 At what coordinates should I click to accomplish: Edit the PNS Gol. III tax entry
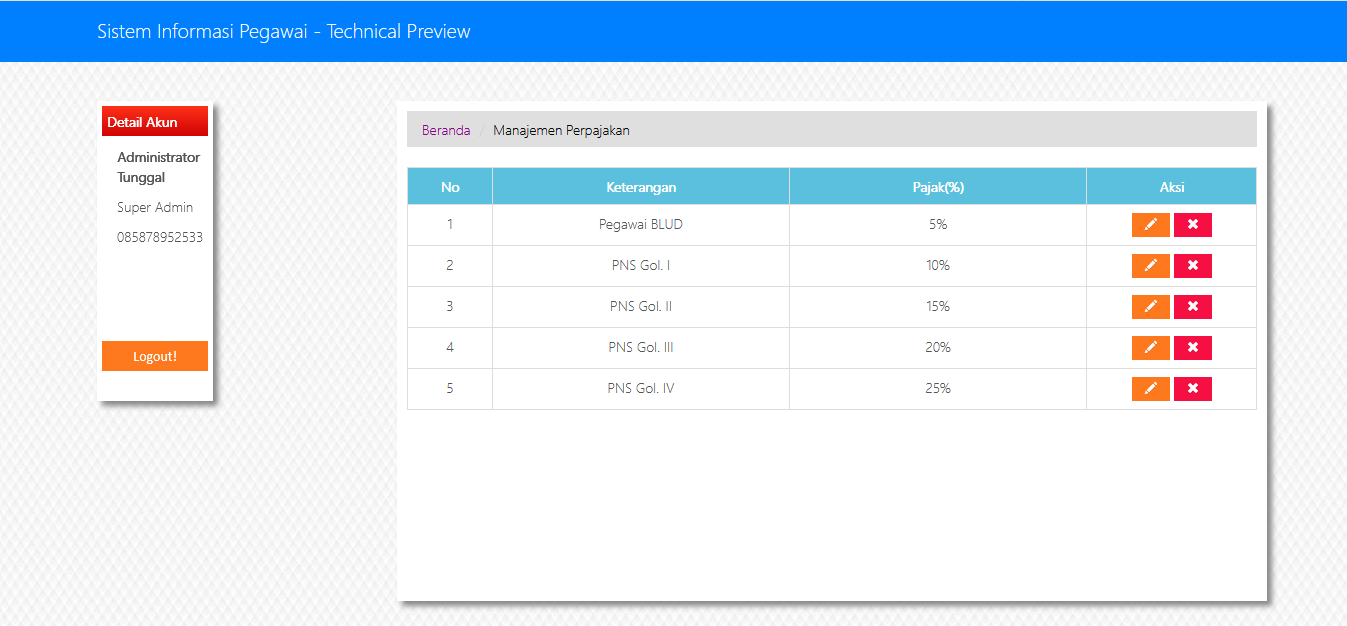[x=1150, y=348]
